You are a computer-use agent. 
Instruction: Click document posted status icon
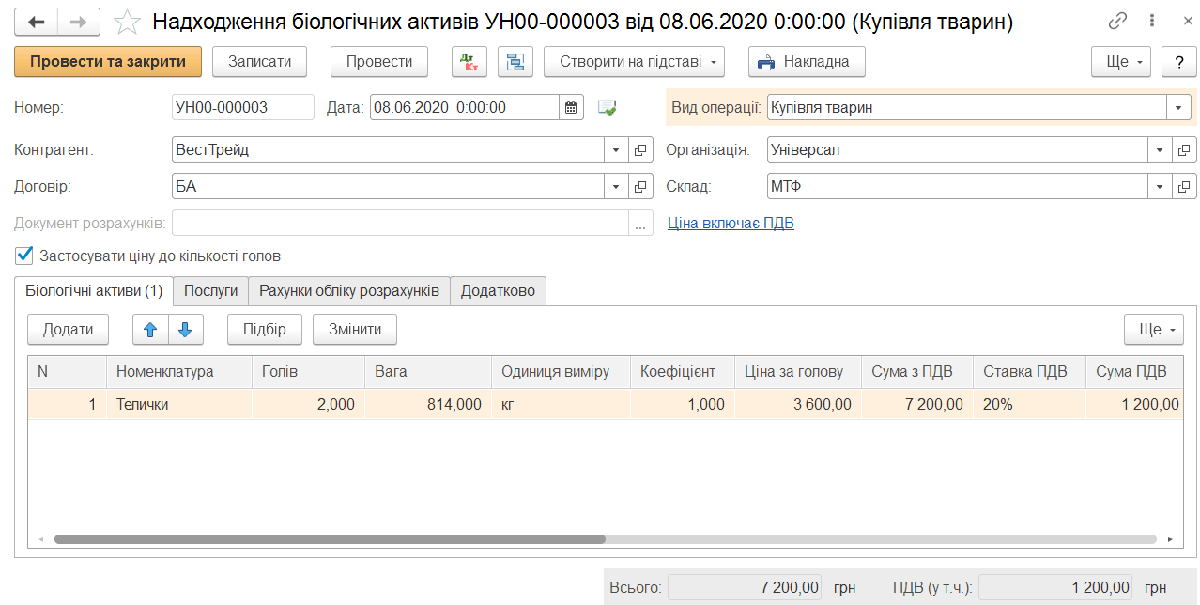[607, 107]
